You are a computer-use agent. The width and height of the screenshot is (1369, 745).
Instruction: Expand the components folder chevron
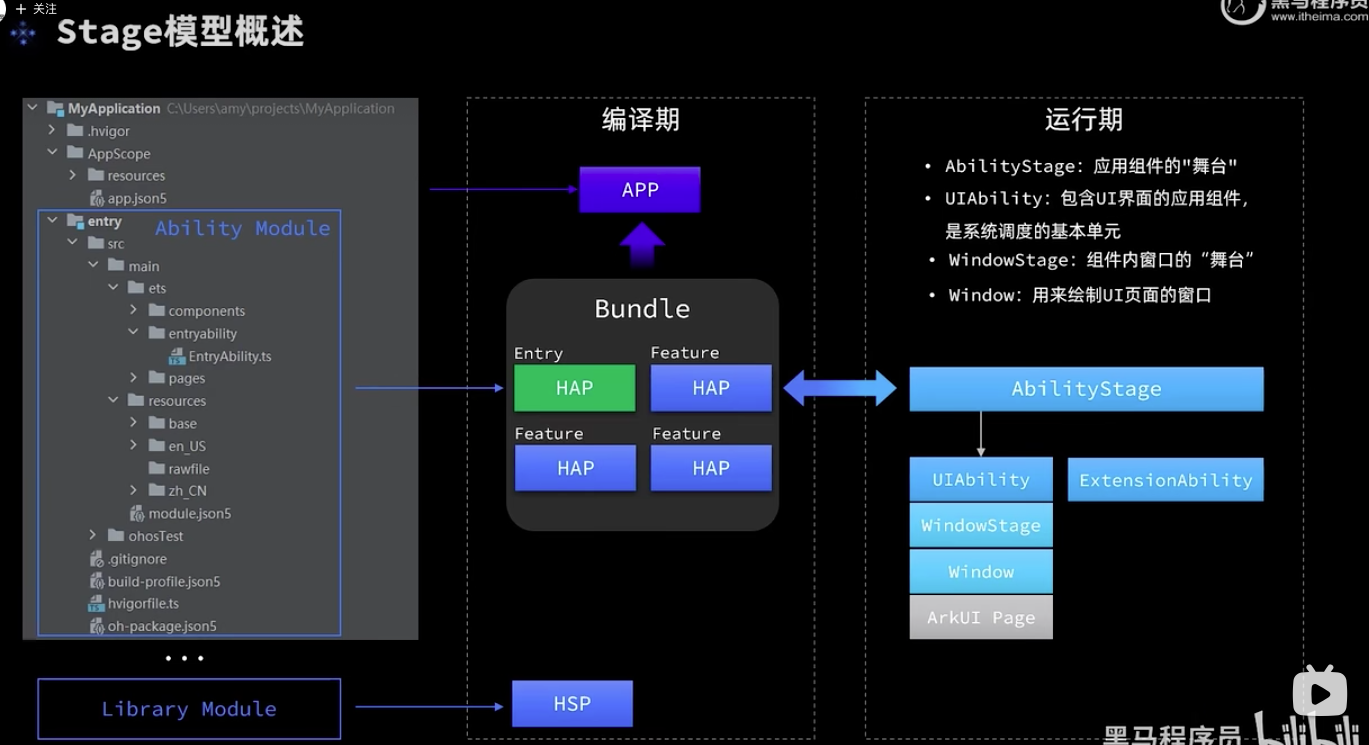[134, 311]
